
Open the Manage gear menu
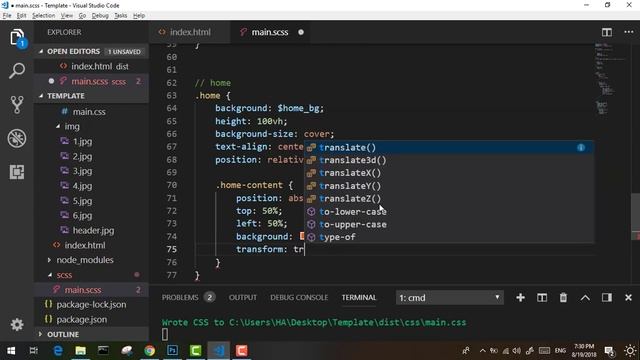(17, 324)
